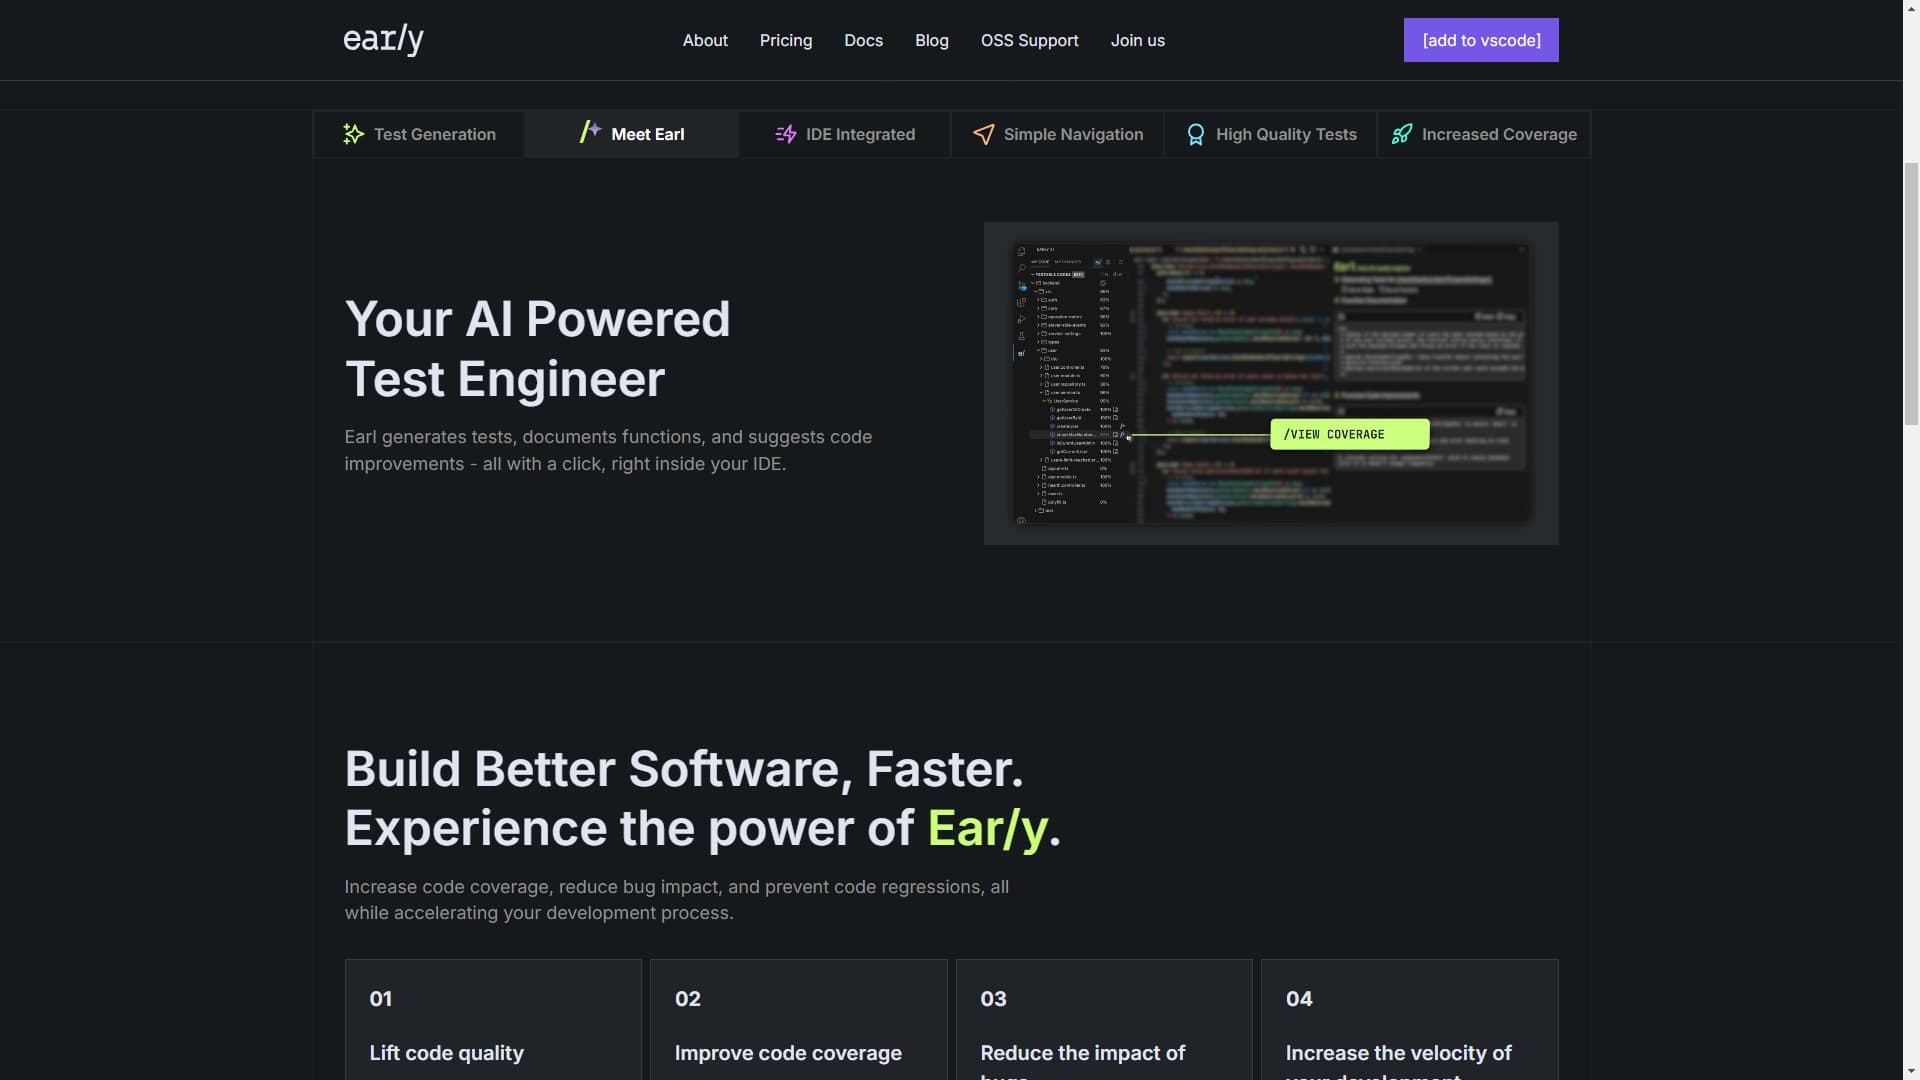The width and height of the screenshot is (1920, 1080).
Task: Click the down arrow of page scrollbar
Action: [1910, 1071]
